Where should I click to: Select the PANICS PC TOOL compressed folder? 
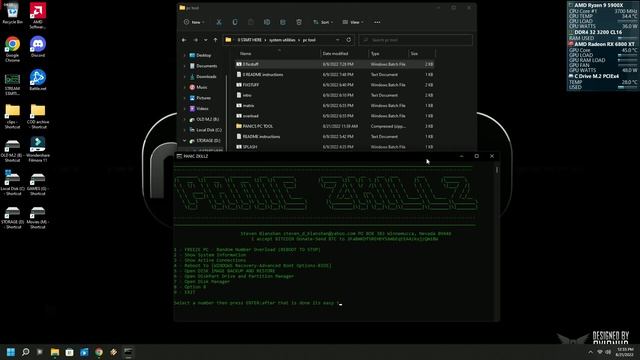click(x=335, y=126)
